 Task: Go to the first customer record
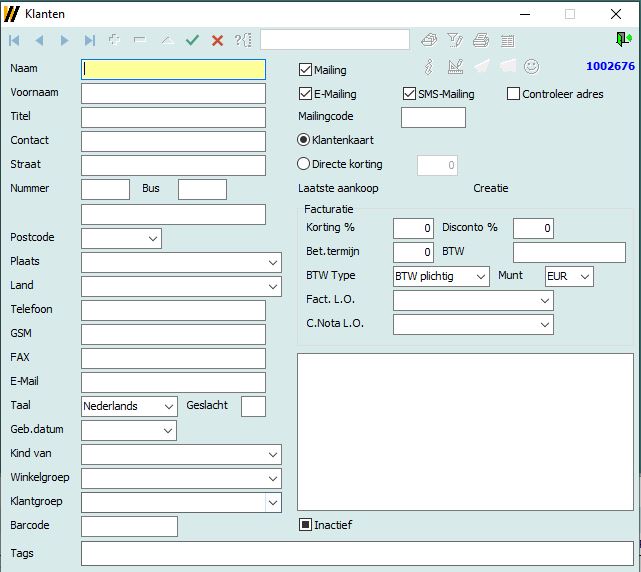tap(14, 40)
